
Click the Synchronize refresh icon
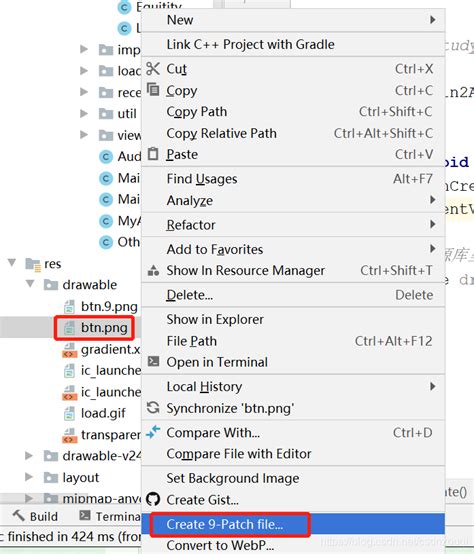tap(153, 407)
